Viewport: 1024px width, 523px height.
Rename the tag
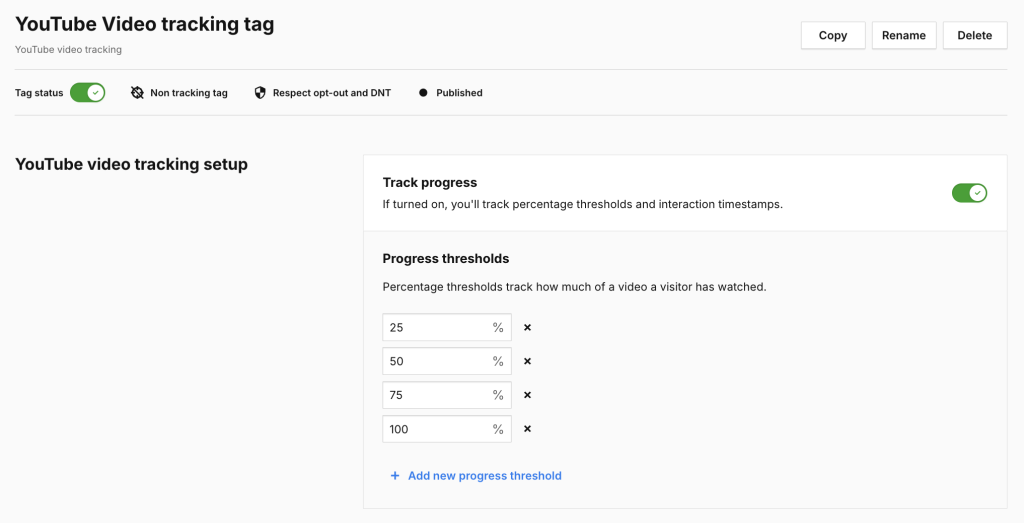[904, 35]
